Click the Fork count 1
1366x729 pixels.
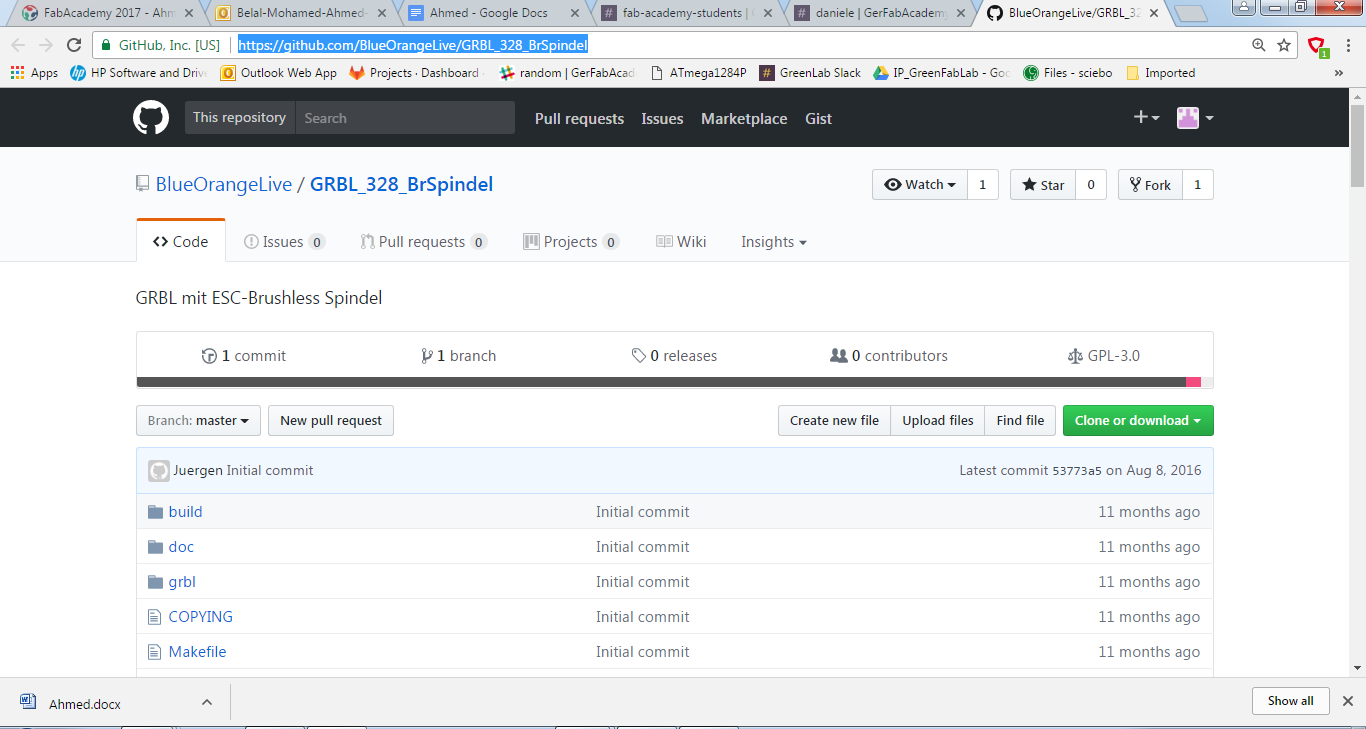coord(1197,185)
